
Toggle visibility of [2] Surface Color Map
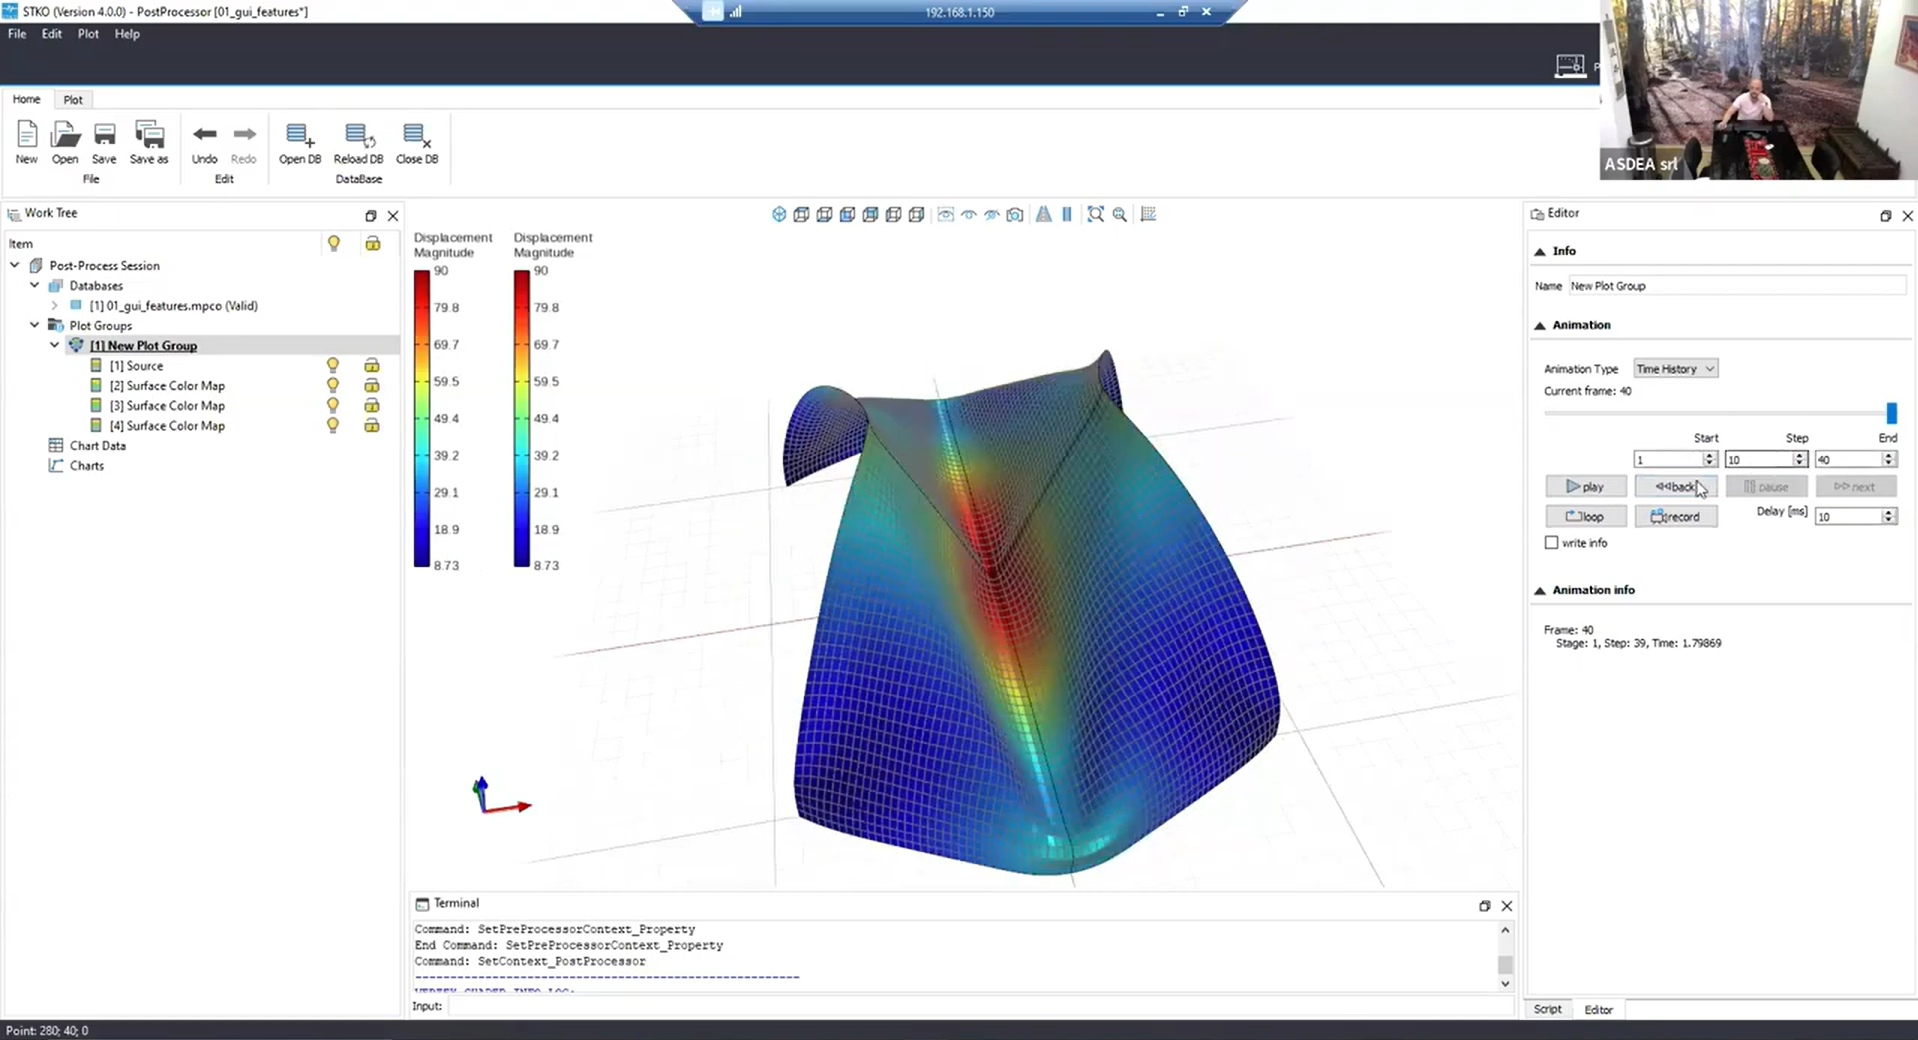click(333, 385)
